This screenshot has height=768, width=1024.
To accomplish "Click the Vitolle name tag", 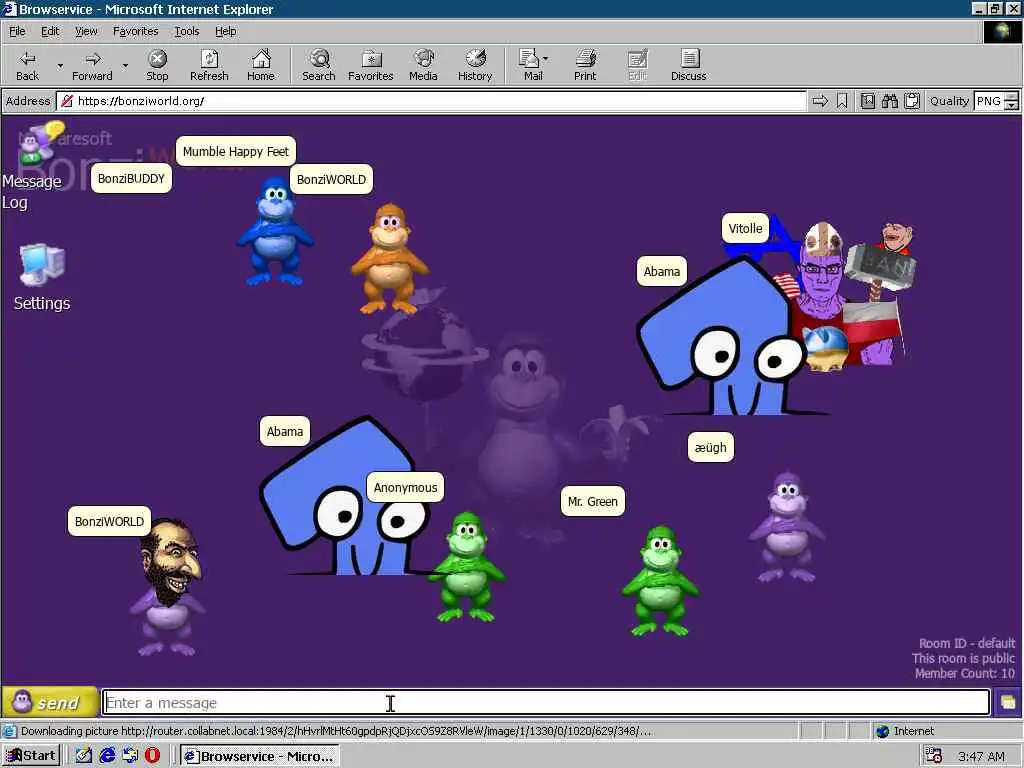I will coord(745,229).
